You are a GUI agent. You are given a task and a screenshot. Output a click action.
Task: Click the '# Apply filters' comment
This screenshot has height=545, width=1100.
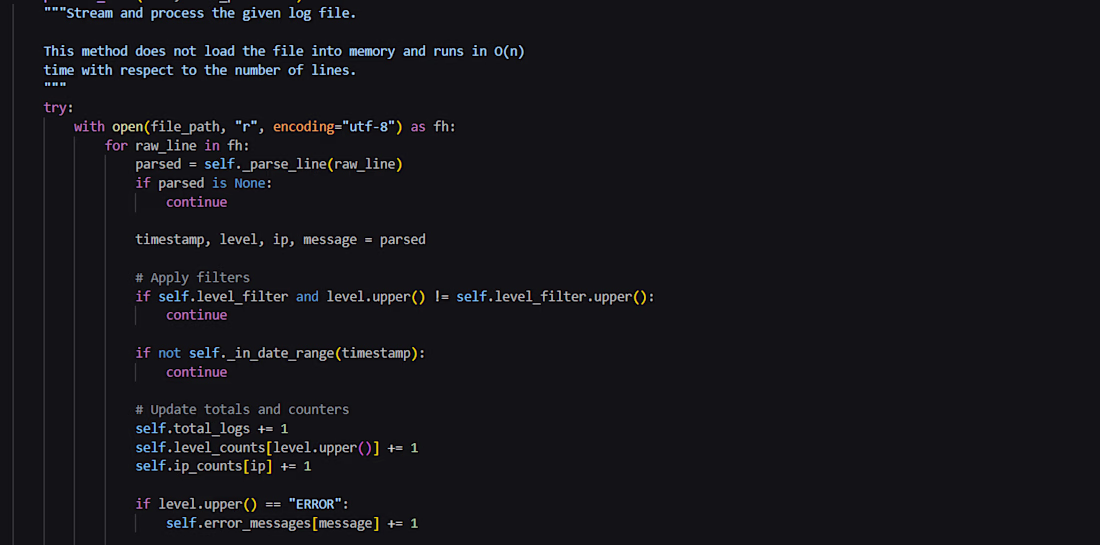click(x=192, y=278)
